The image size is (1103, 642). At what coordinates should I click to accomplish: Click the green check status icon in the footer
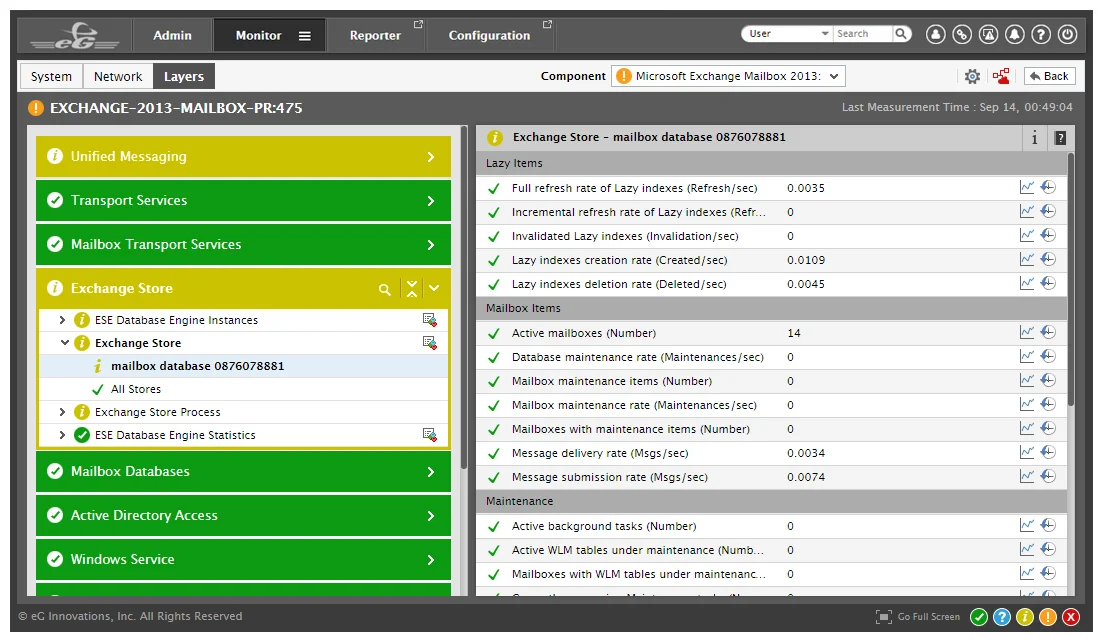pos(978,617)
